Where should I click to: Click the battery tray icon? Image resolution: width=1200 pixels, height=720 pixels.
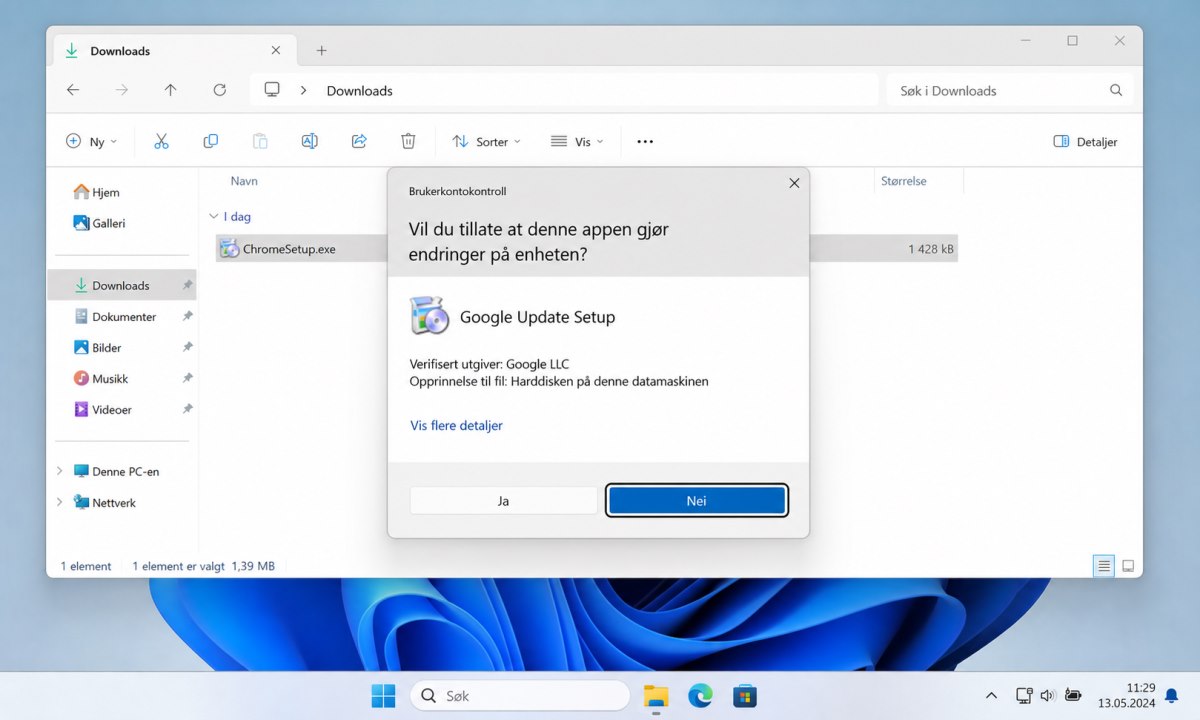point(1073,695)
